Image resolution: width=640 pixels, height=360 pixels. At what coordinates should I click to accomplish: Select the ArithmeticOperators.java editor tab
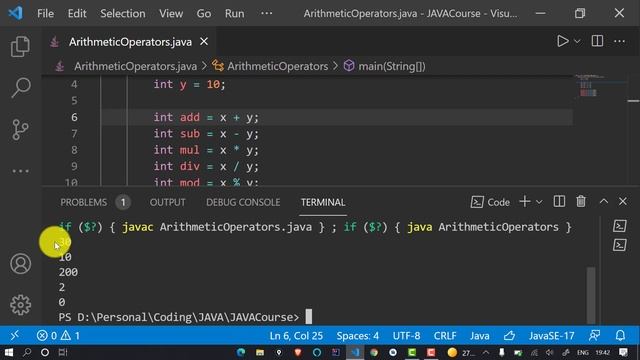click(x=130, y=42)
